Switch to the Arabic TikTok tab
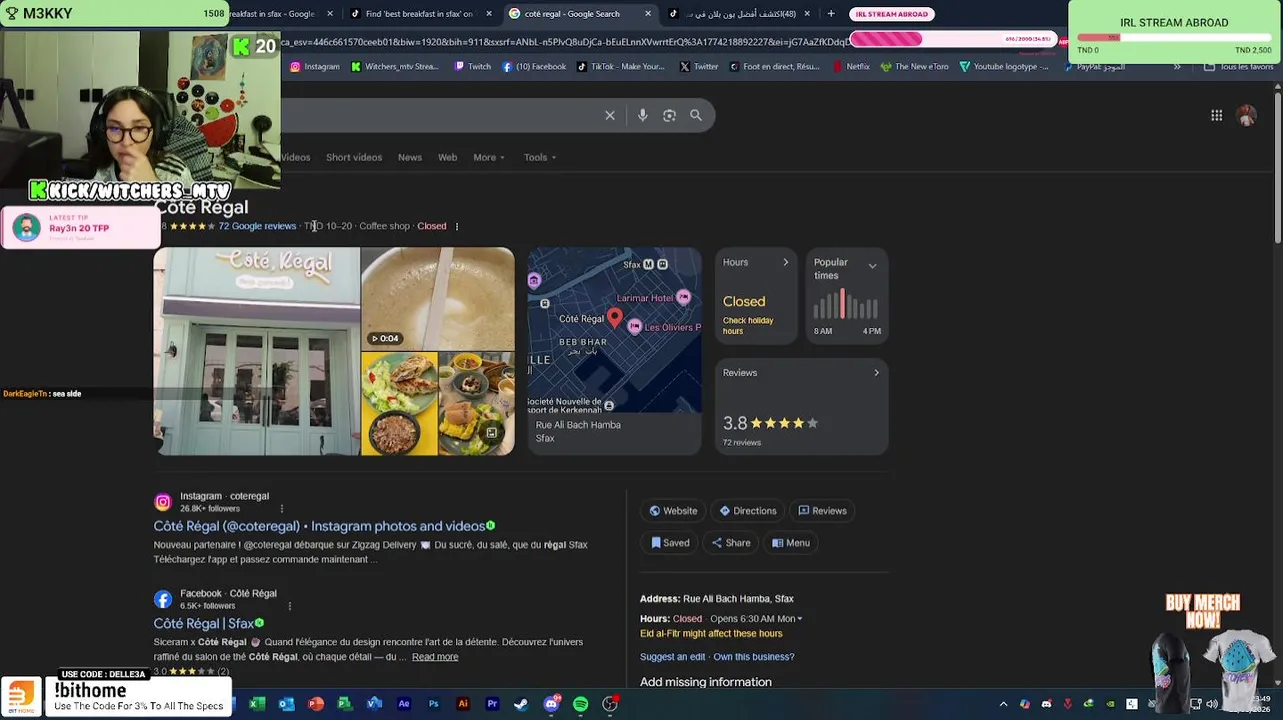The height and width of the screenshot is (720, 1283). [x=738, y=14]
